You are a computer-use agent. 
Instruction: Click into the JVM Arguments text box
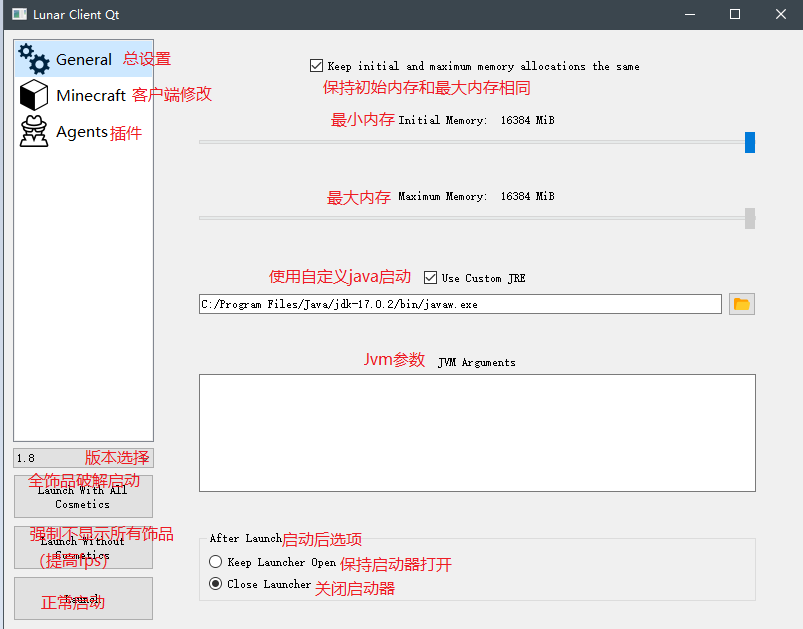tap(477, 433)
